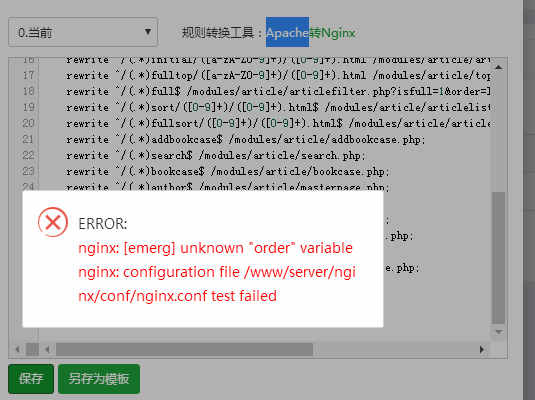
Task: Place cursor on the search.php rewrite line
Action: (216, 155)
